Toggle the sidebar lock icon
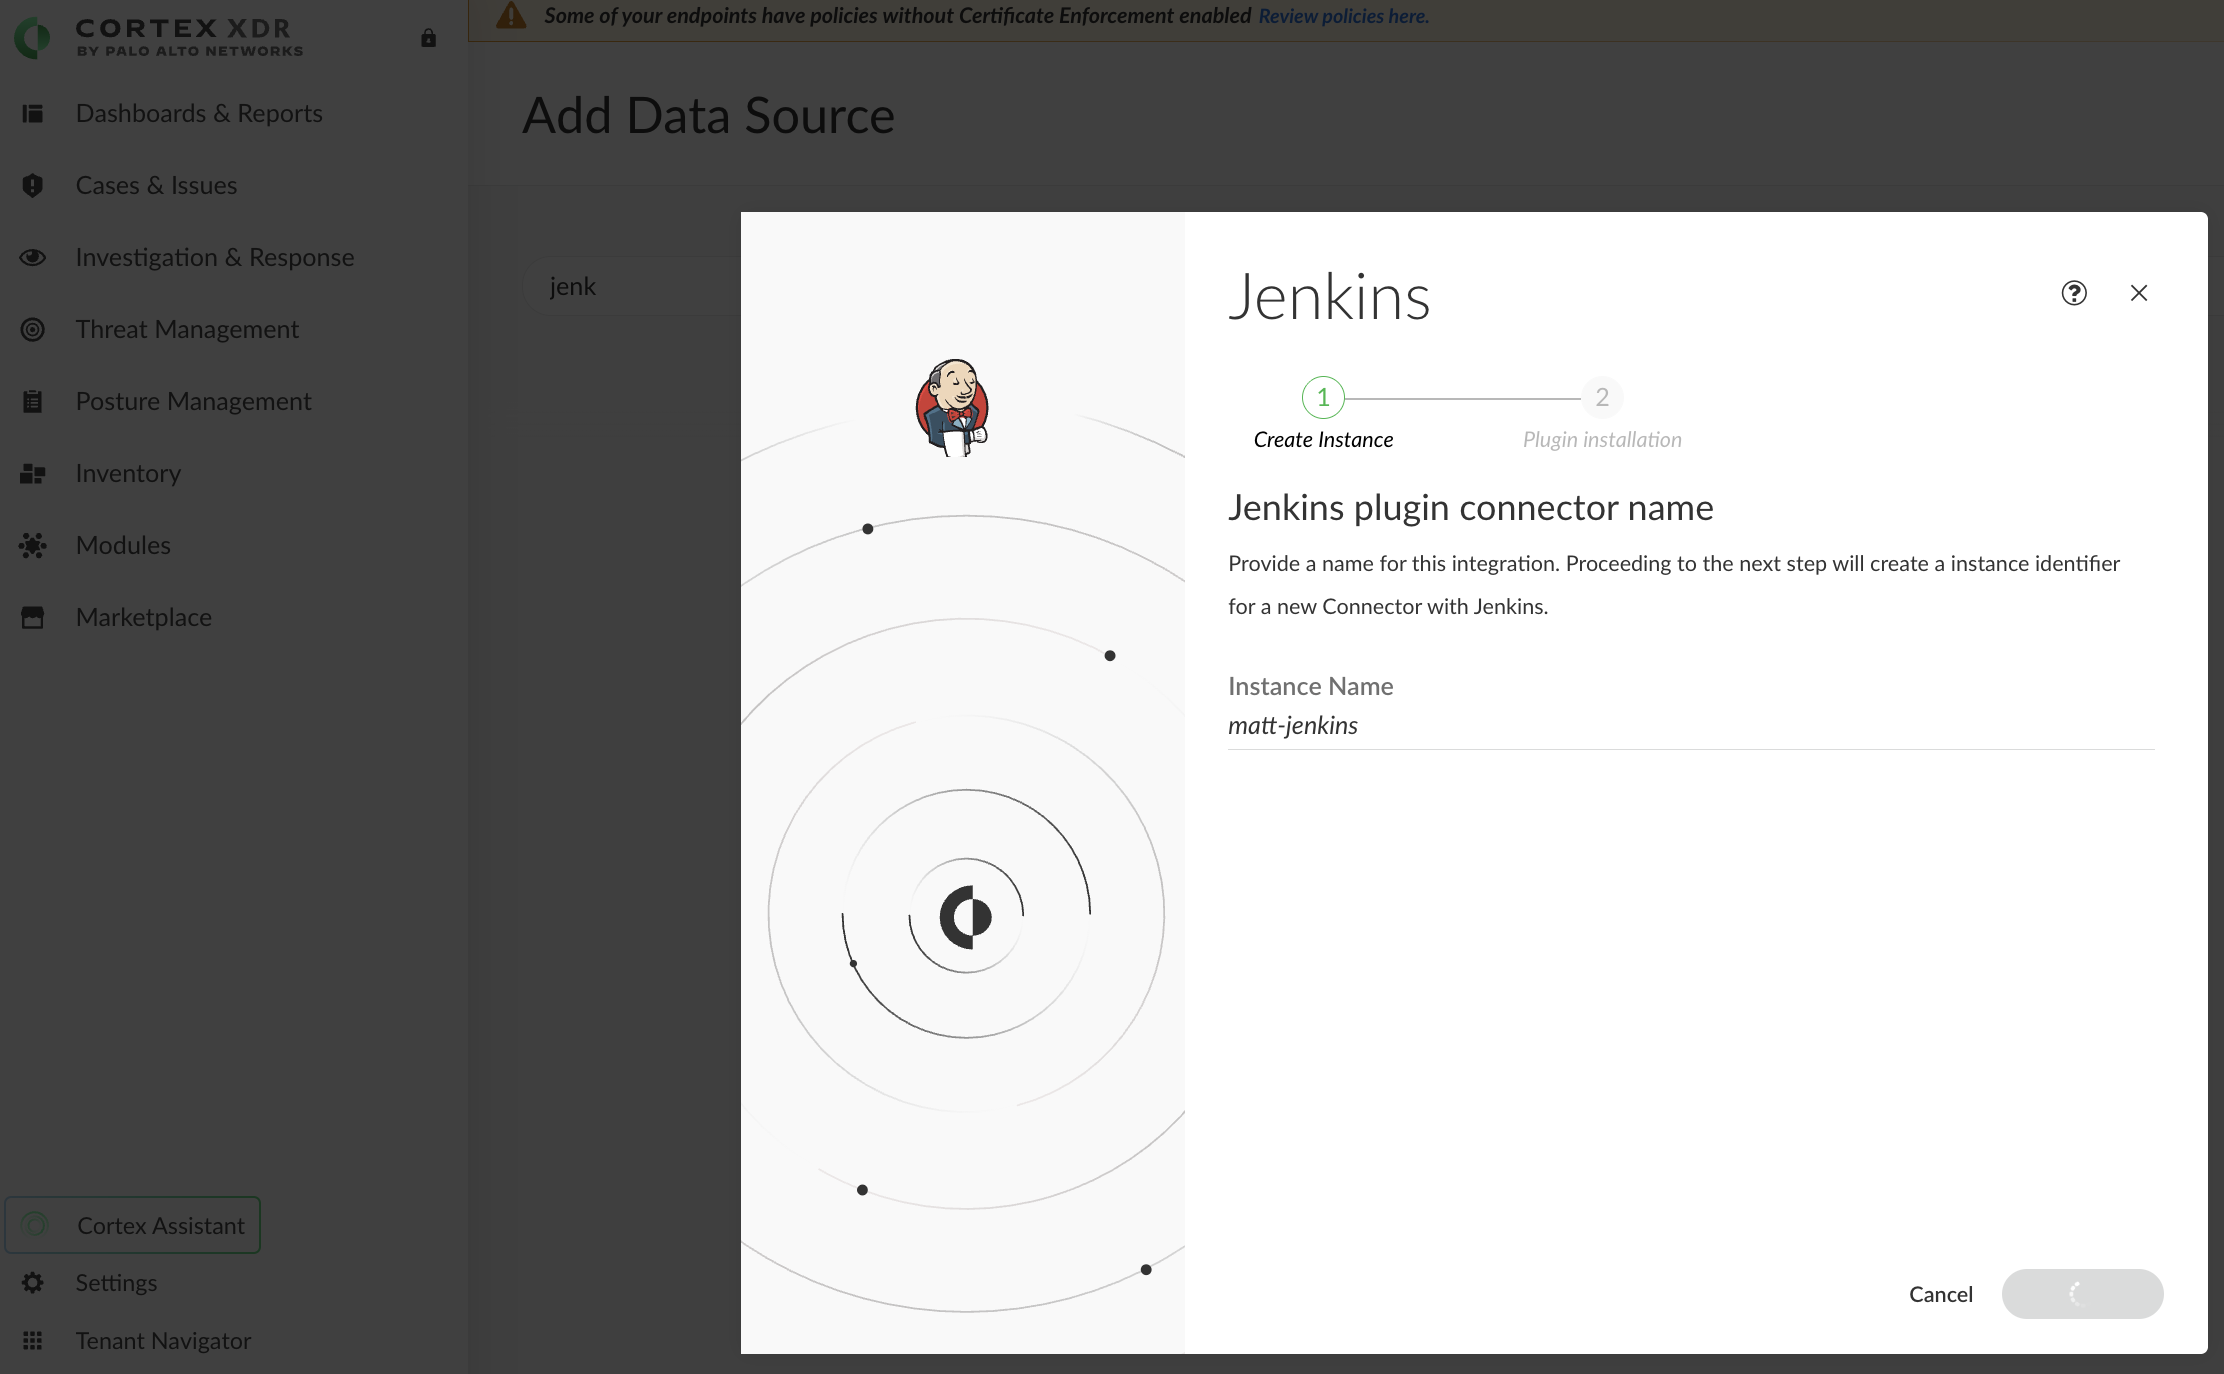Screen dimensions: 2224x1374 point(429,38)
